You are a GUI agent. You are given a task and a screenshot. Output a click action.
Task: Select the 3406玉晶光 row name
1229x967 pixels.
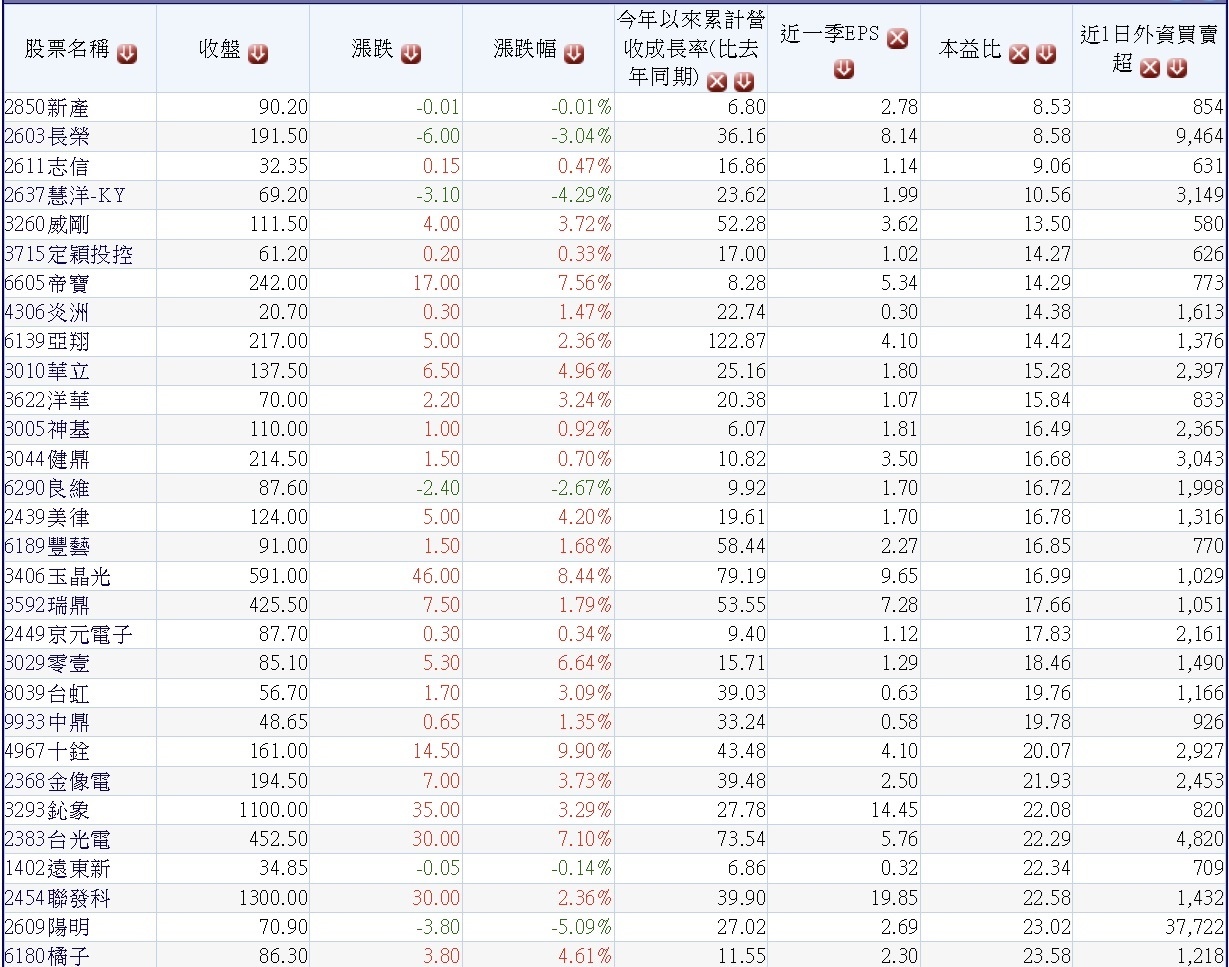(57, 577)
